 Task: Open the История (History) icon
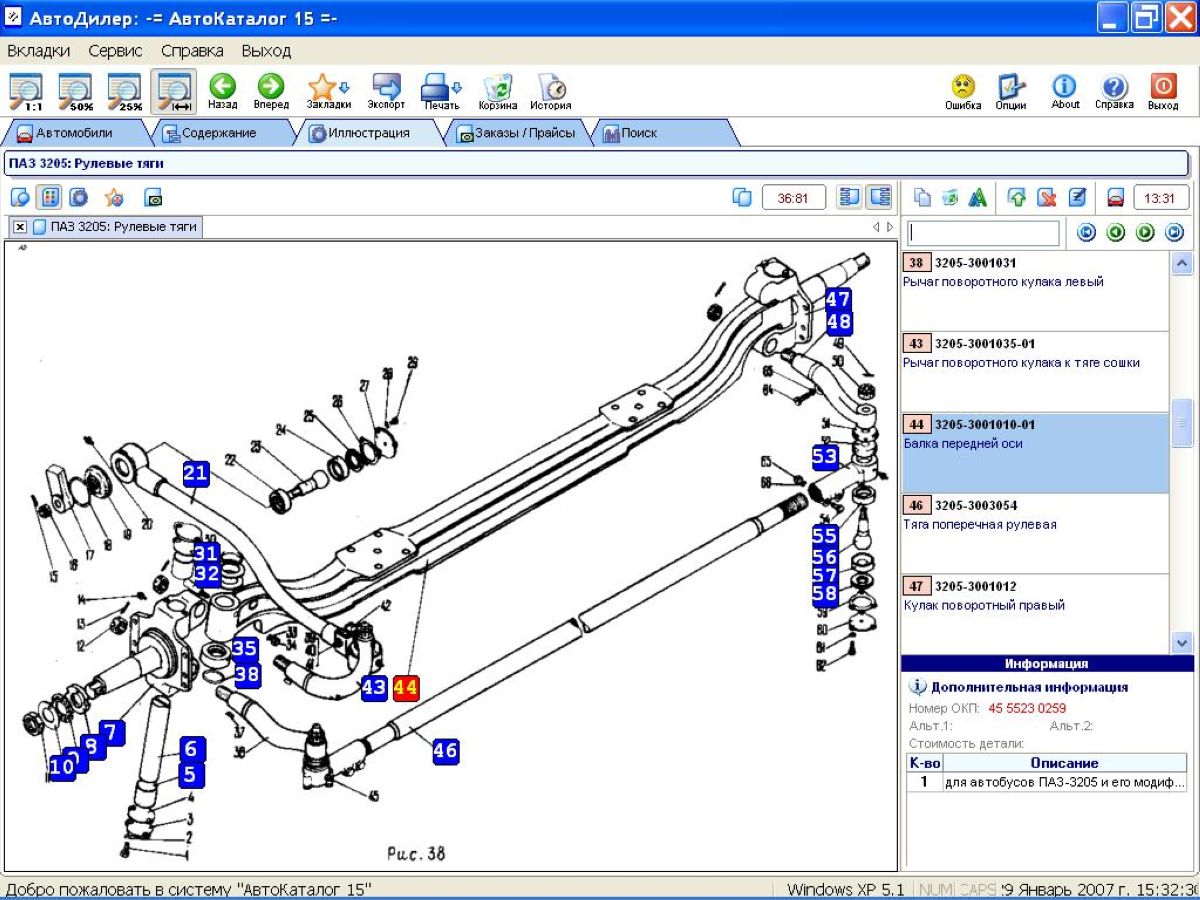551,89
